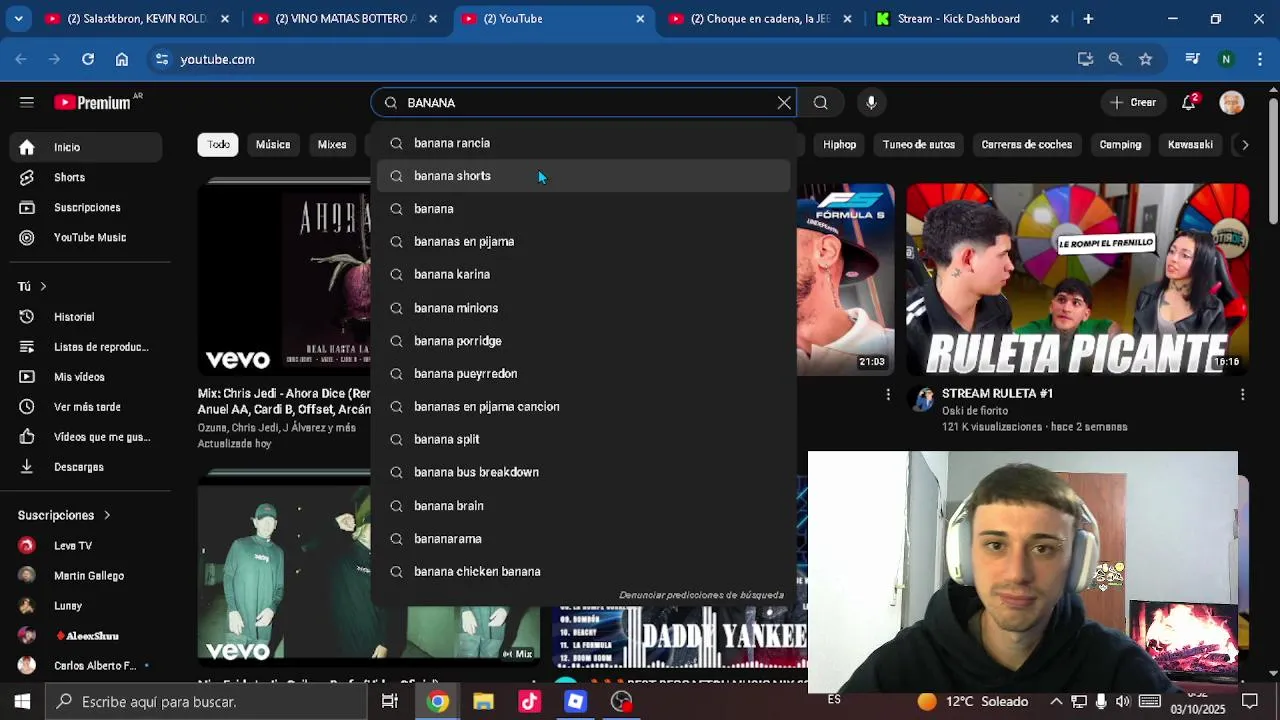1280x720 pixels.
Task: Show hidden system tray icons
Action: [1056, 702]
